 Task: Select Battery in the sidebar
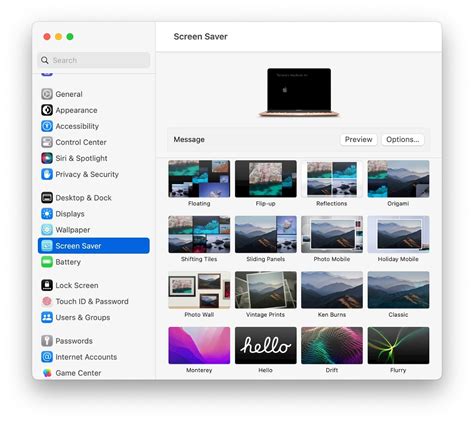click(x=94, y=262)
